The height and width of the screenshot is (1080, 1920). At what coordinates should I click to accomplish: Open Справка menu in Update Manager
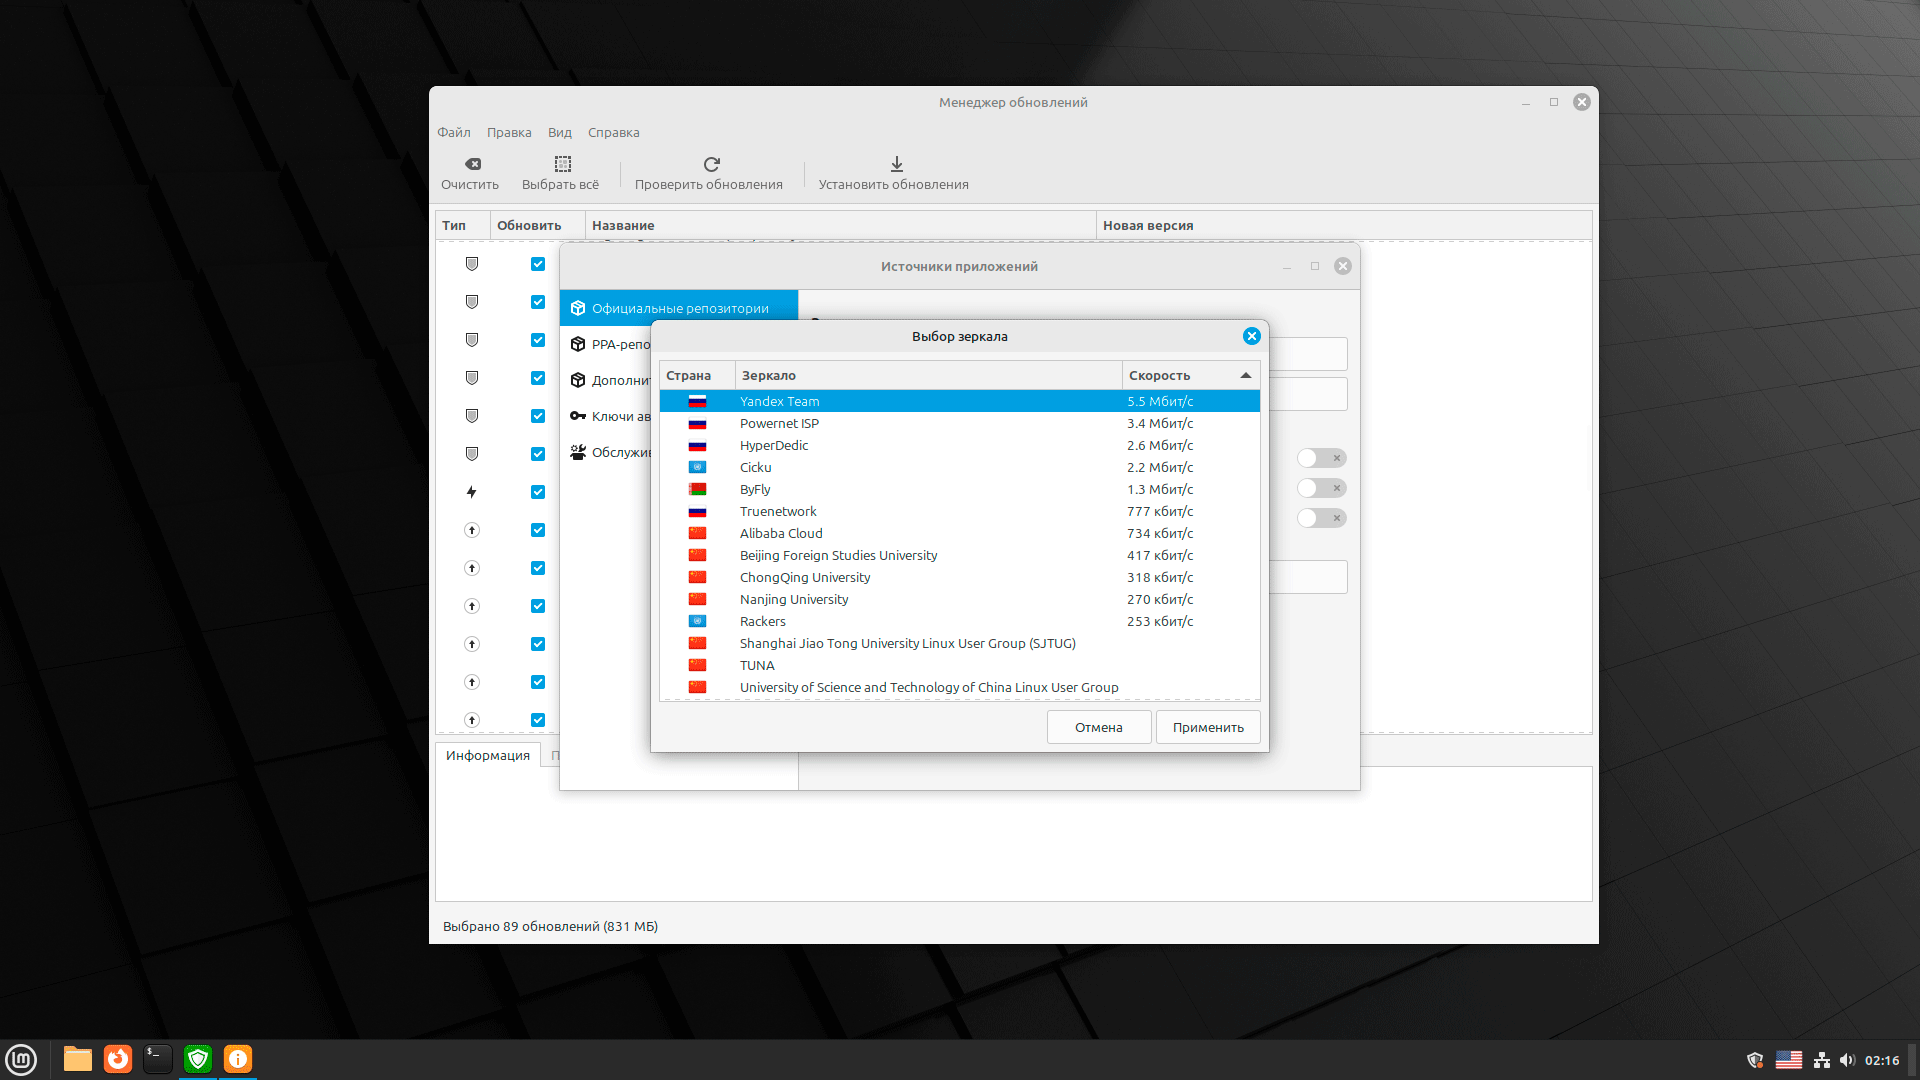click(611, 132)
